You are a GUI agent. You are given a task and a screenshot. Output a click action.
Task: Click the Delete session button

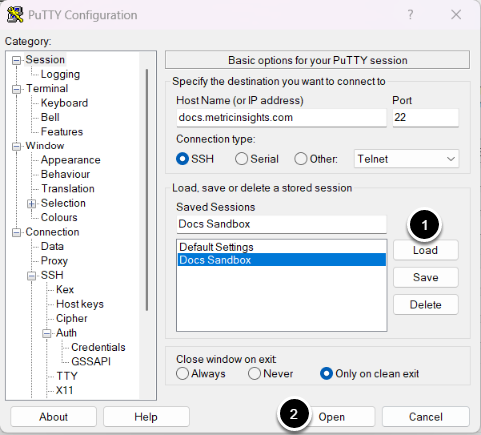pos(426,305)
